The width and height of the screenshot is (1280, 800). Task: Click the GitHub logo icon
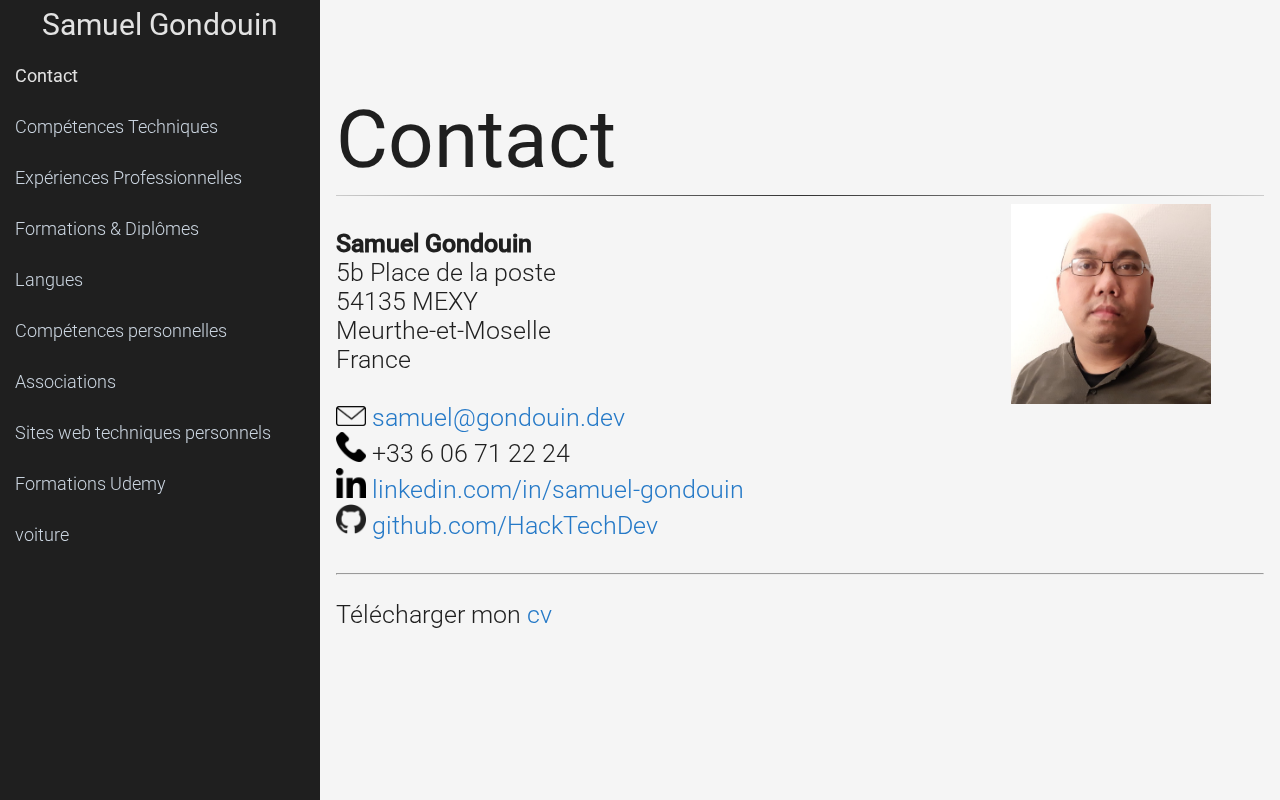pos(351,520)
